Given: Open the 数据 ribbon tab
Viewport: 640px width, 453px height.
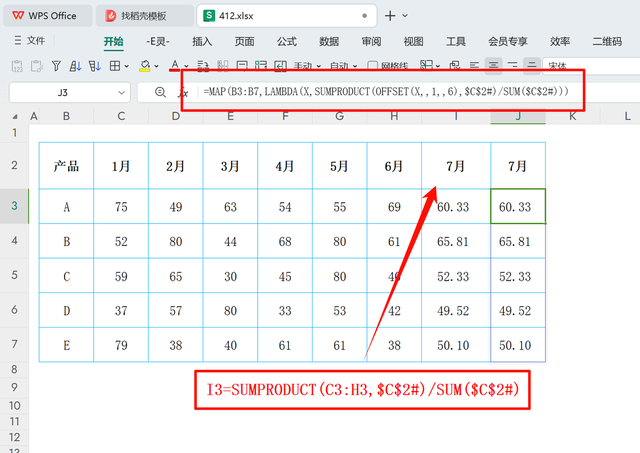Looking at the screenshot, I should click(329, 41).
